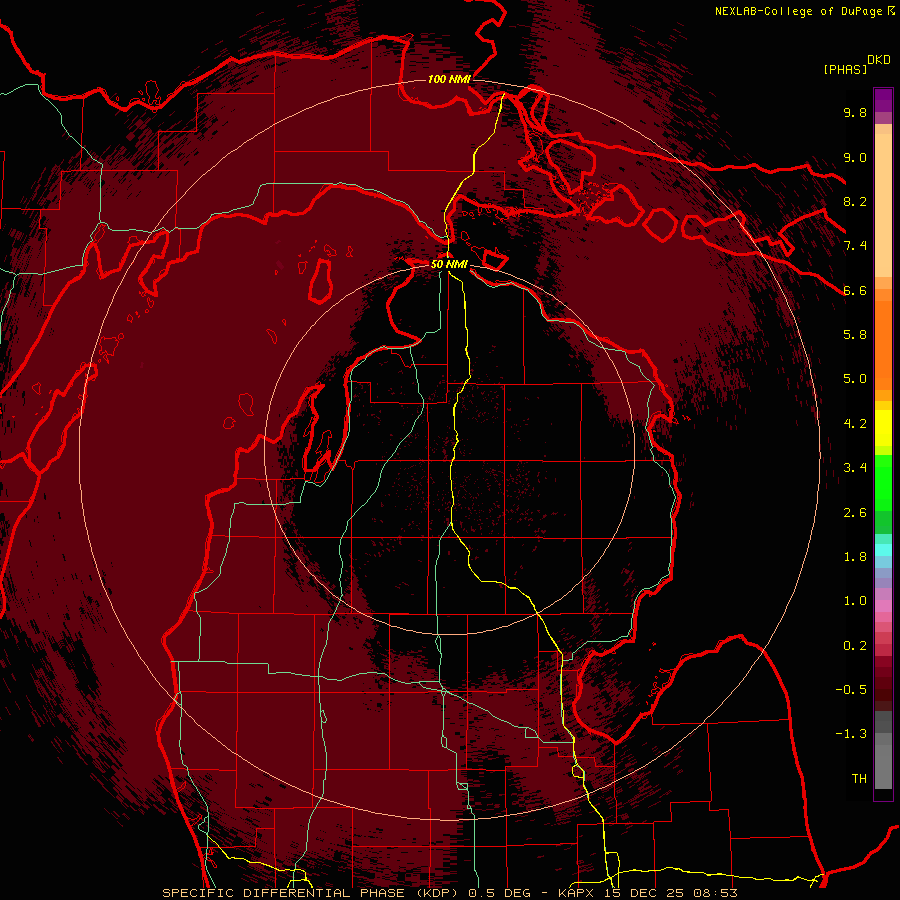Screen dimensions: 900x900
Task: Click the TH label at the legend bottom
Action: pos(859,779)
